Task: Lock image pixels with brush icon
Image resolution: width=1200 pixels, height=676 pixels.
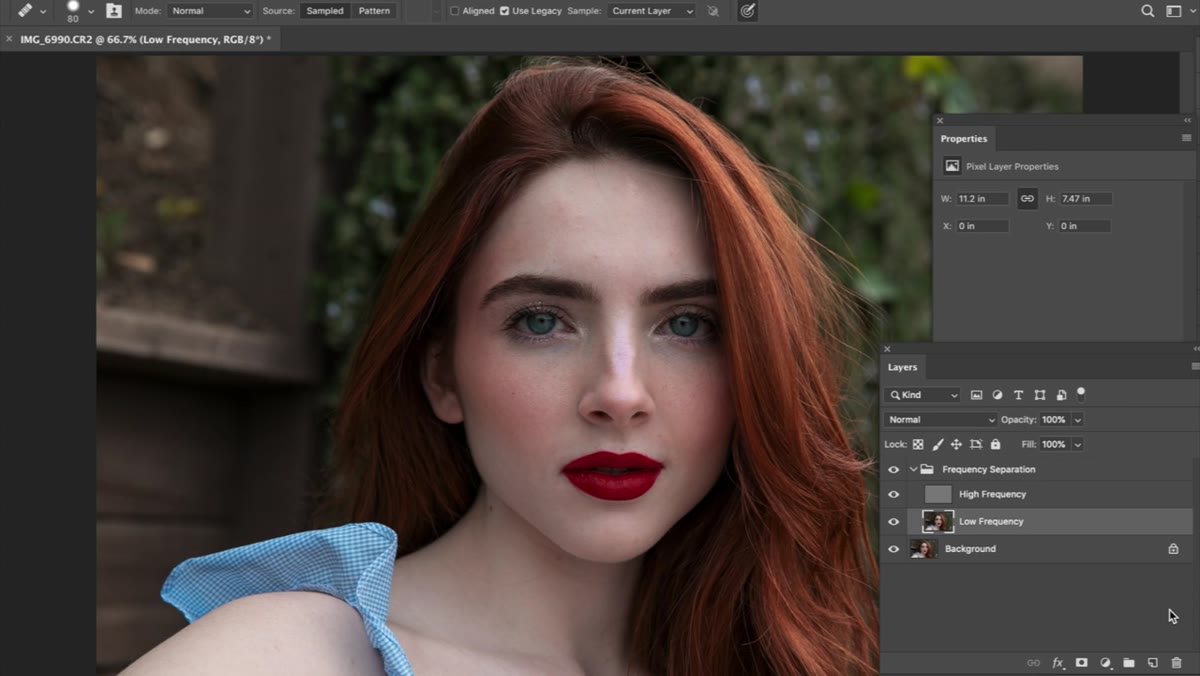Action: pos(937,444)
